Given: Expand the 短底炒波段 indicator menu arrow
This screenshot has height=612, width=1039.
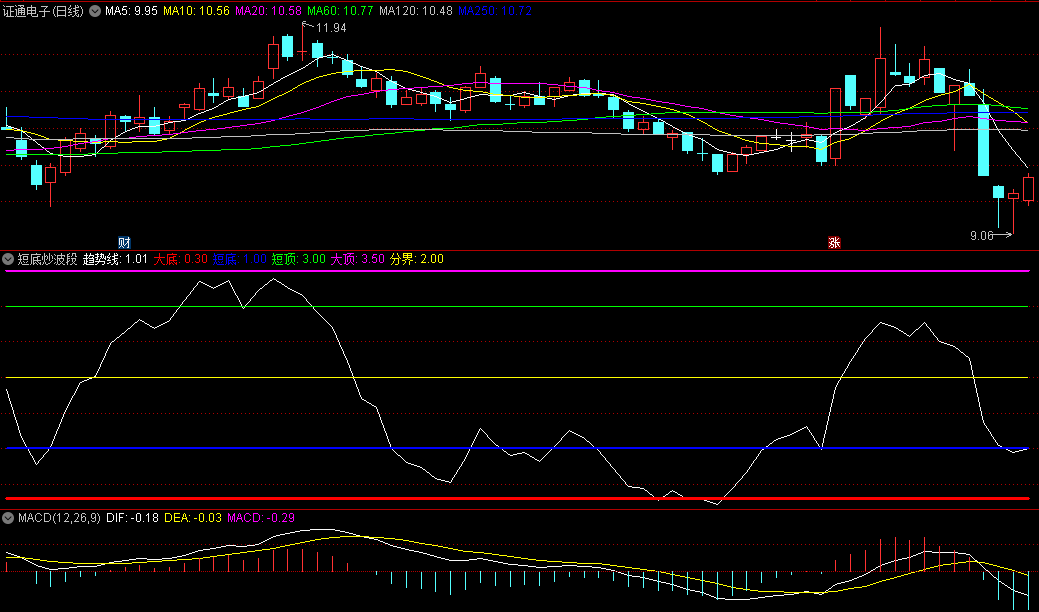Looking at the screenshot, I should click(9, 259).
